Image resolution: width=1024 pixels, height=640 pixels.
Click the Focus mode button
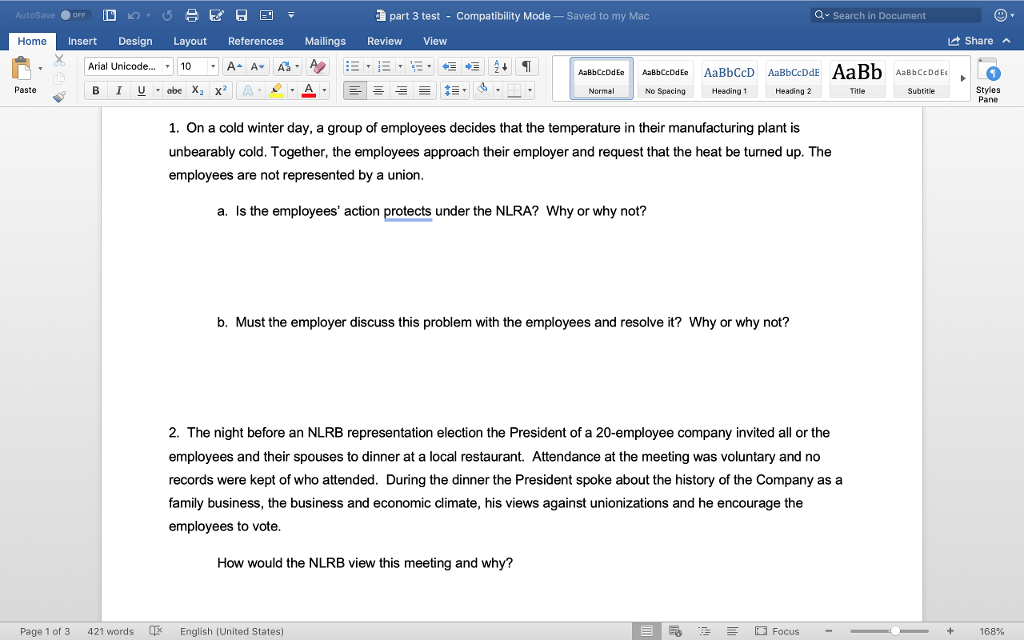777,631
